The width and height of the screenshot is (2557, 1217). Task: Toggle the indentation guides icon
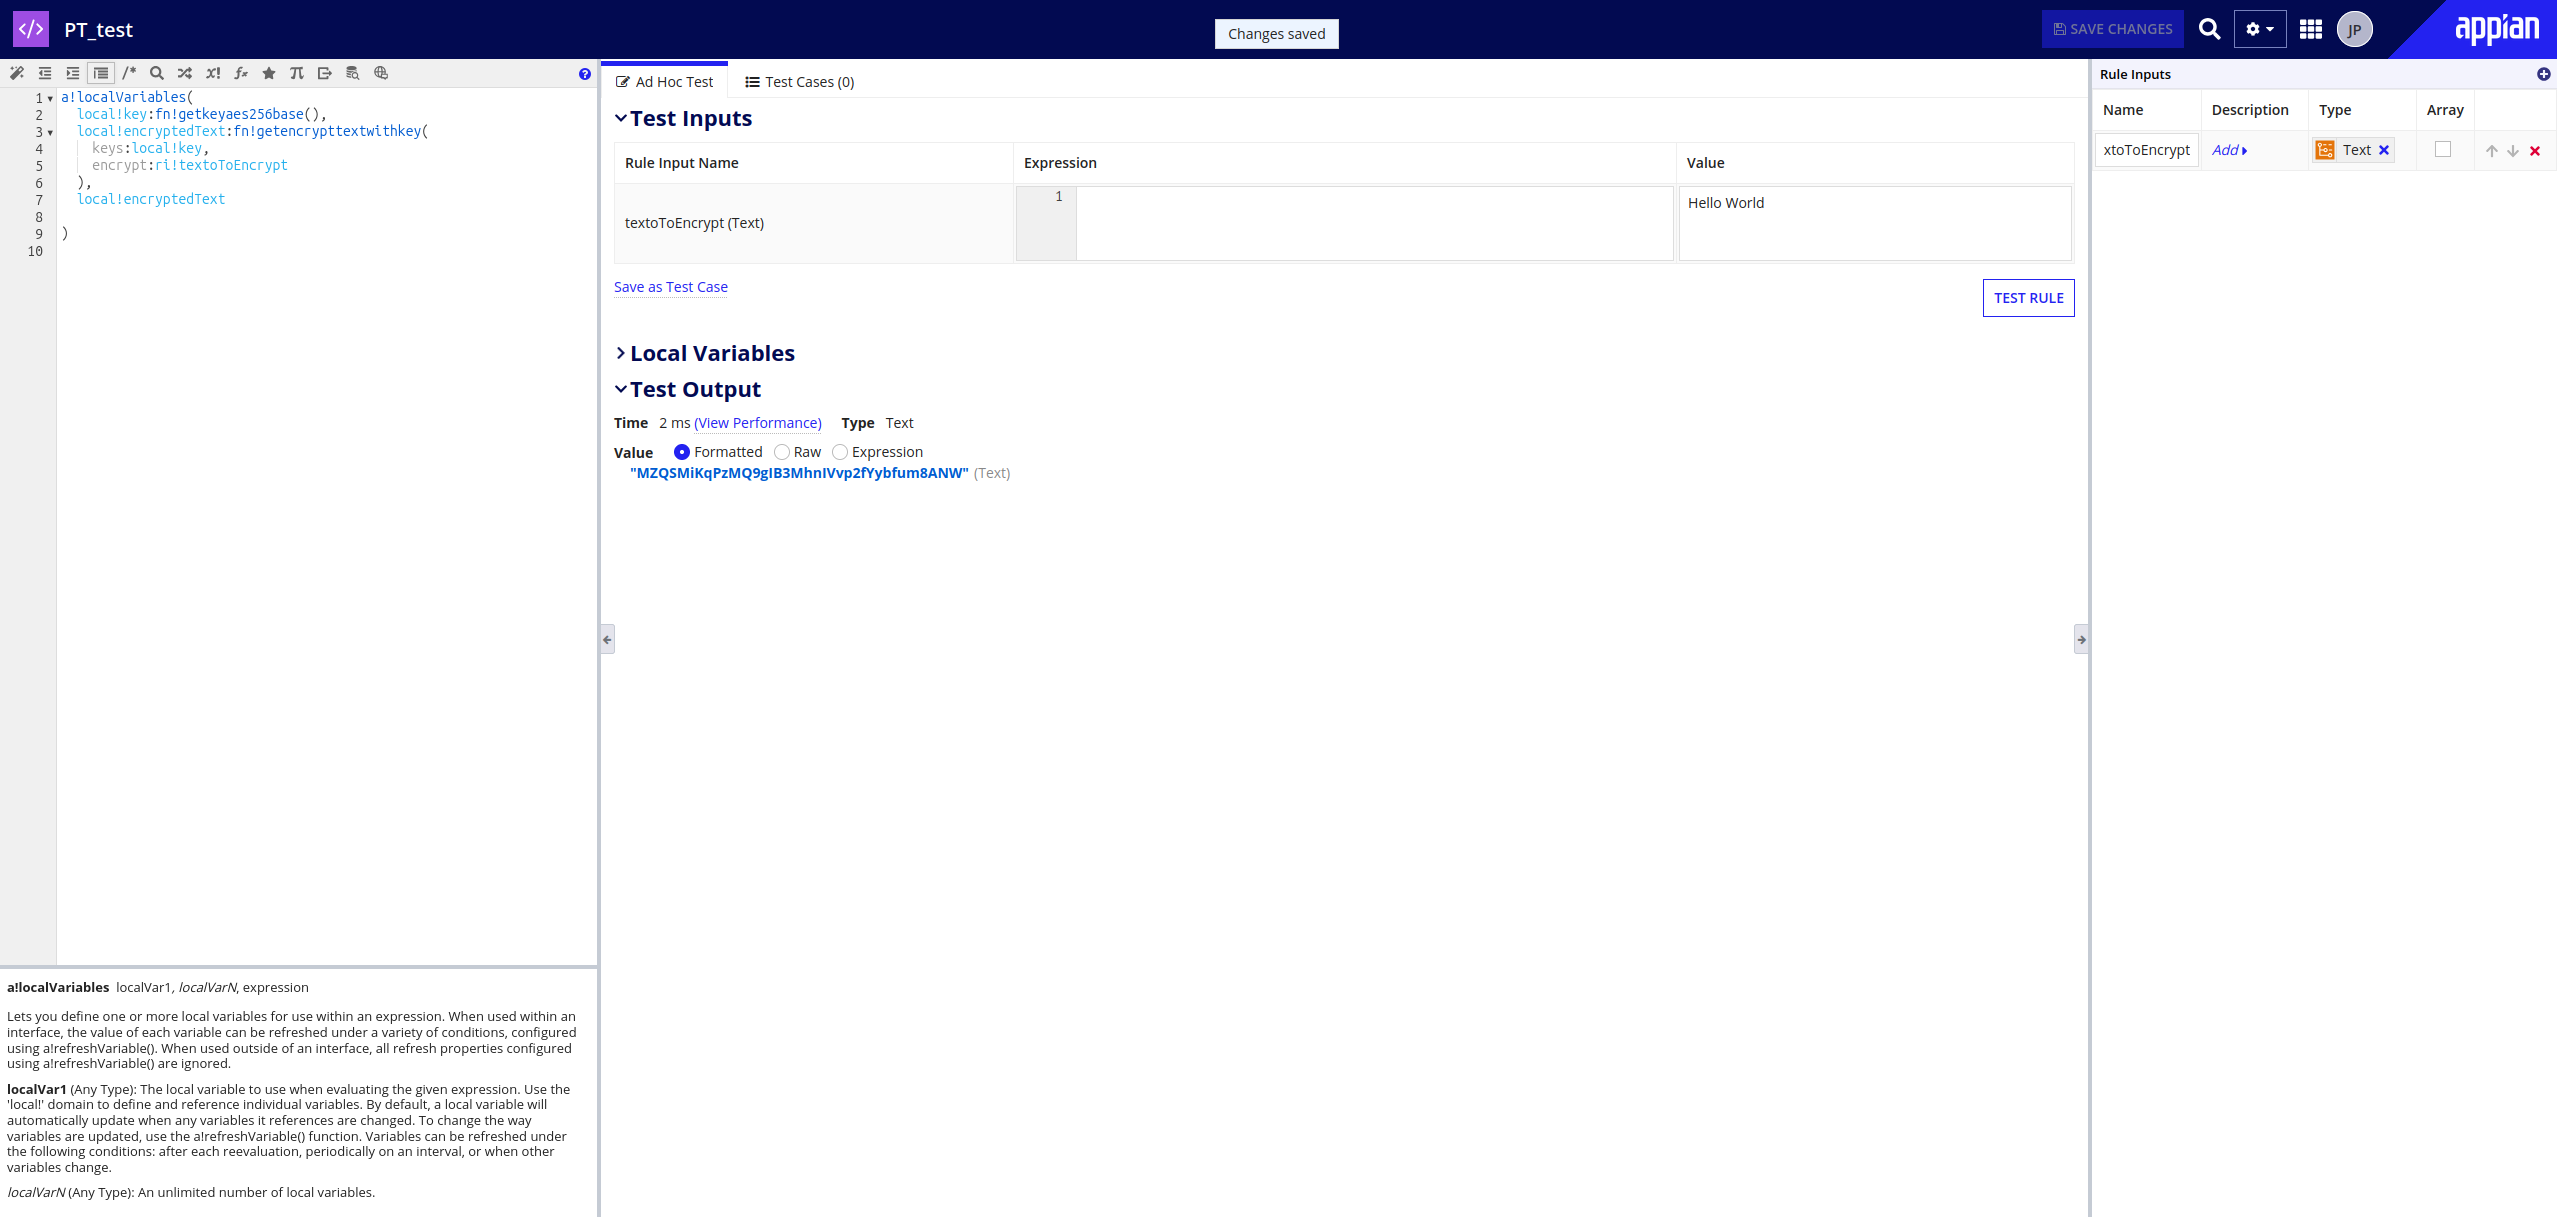coord(101,73)
